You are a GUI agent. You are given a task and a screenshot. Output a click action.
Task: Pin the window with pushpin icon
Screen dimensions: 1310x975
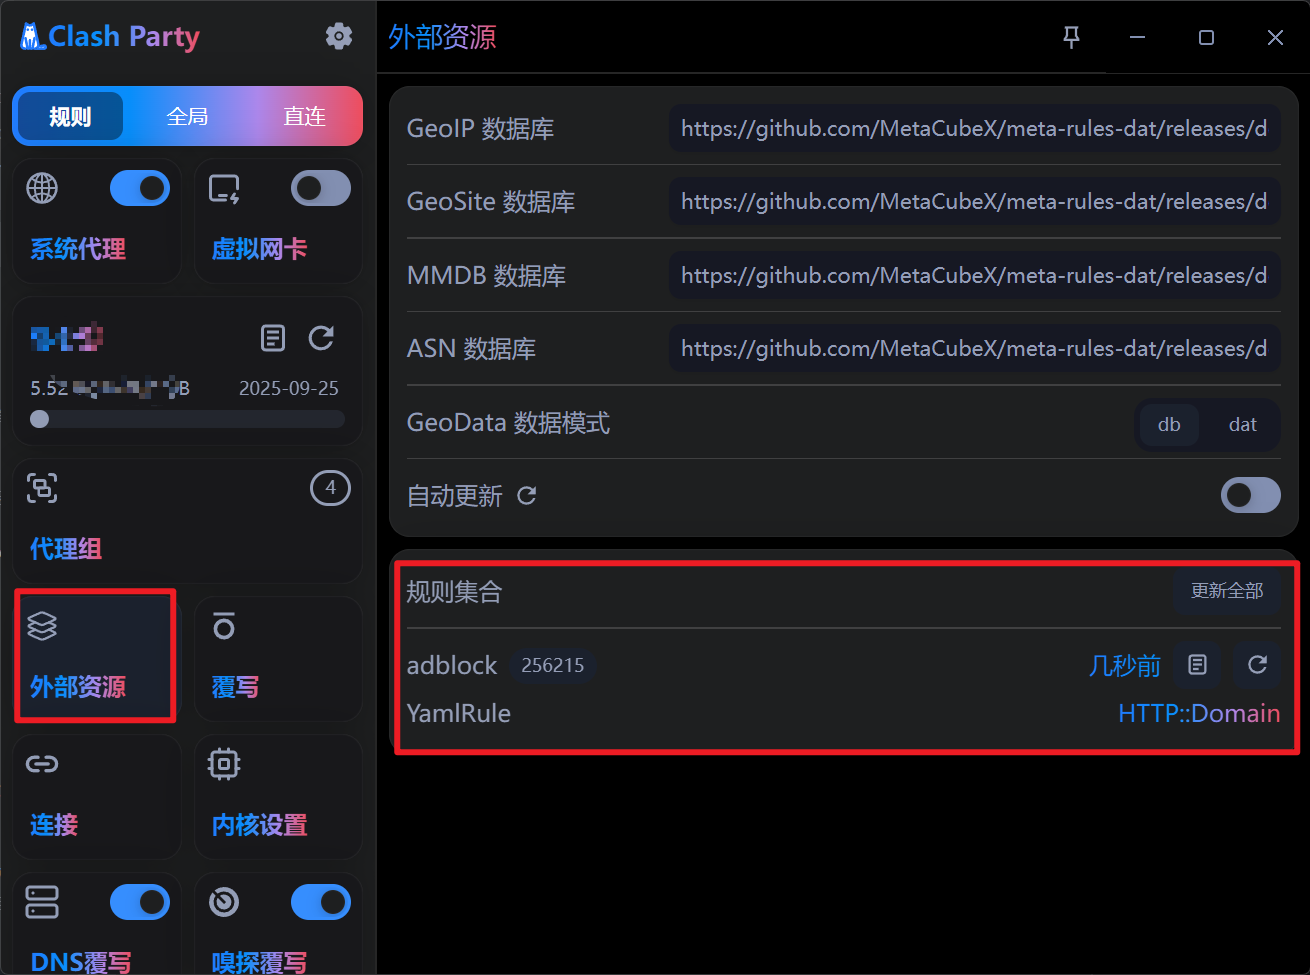1071,37
